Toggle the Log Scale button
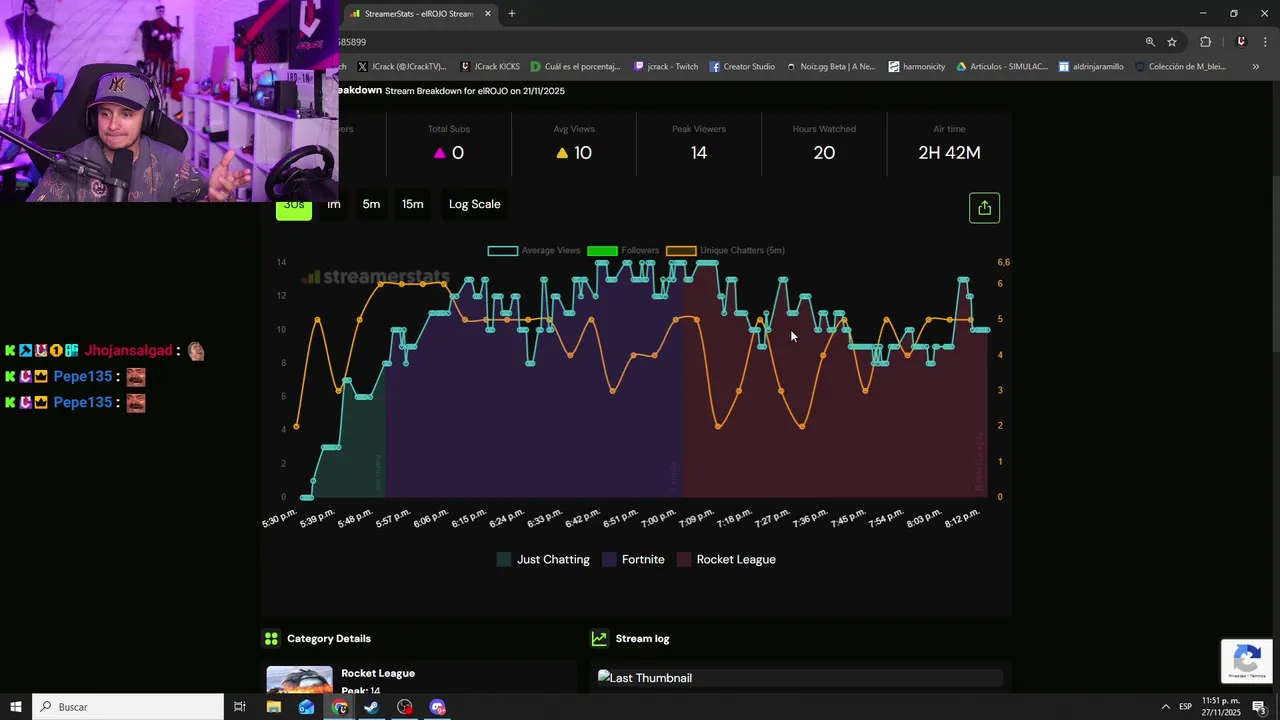Image resolution: width=1280 pixels, height=720 pixels. click(474, 204)
